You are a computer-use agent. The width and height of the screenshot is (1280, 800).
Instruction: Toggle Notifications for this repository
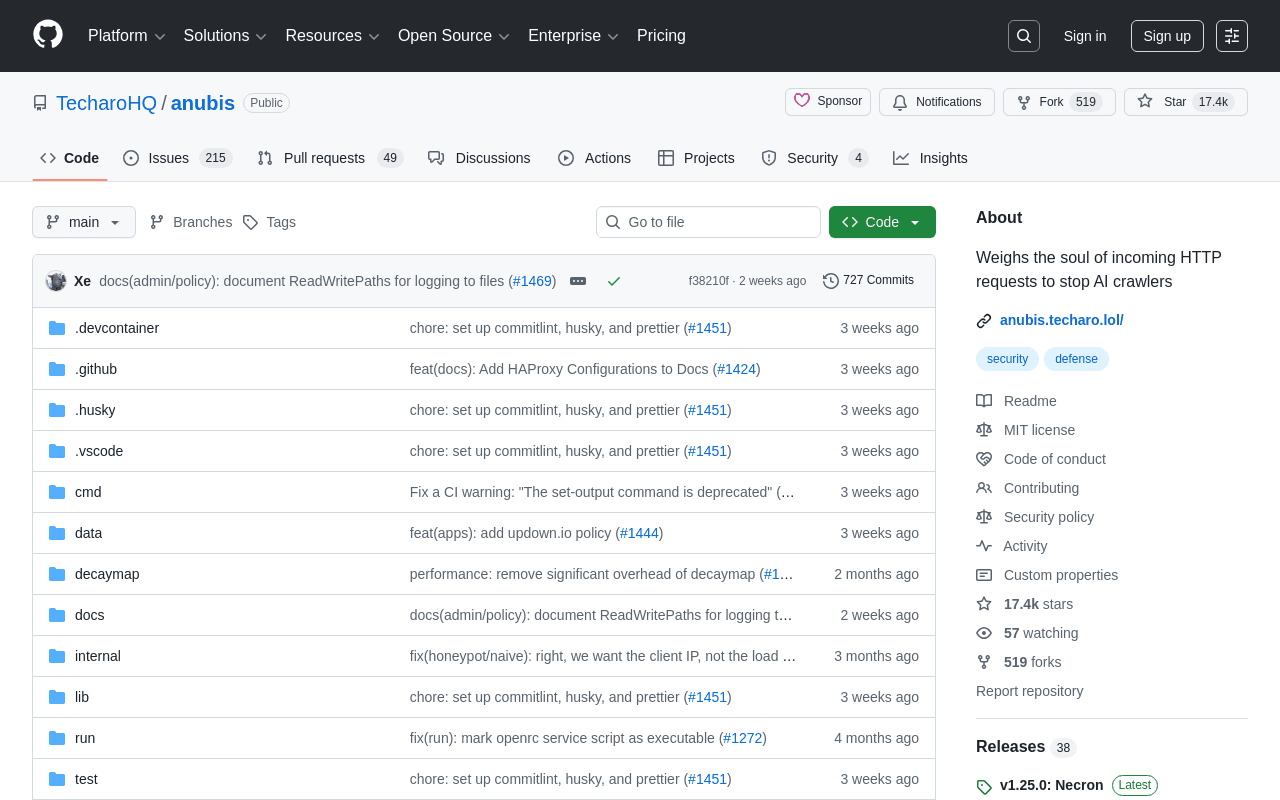tap(937, 102)
